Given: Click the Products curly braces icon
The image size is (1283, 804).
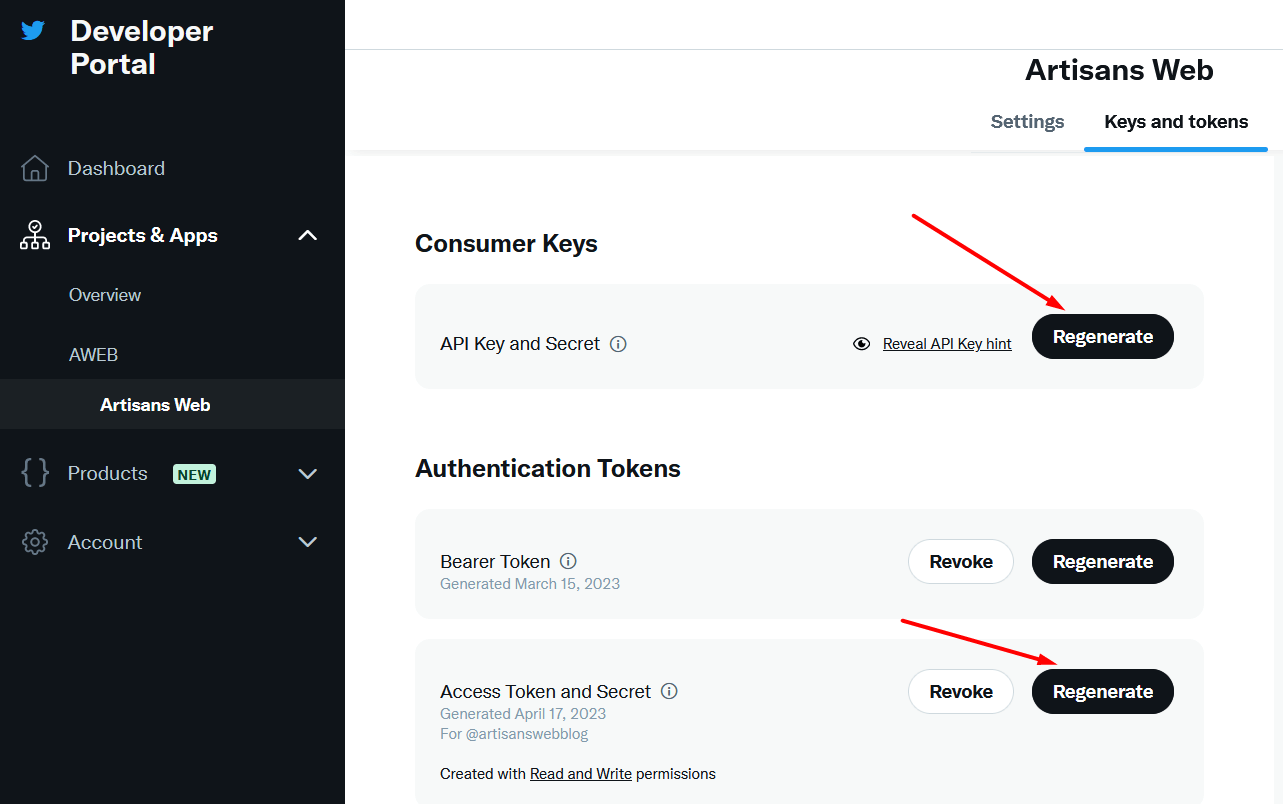Looking at the screenshot, I should click(x=35, y=473).
